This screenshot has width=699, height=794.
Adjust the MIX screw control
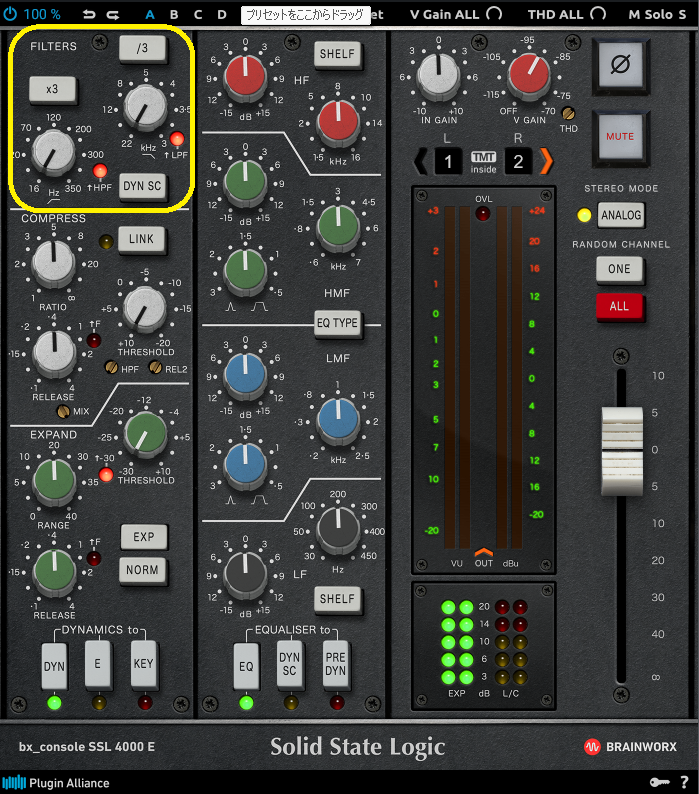pyautogui.click(x=63, y=412)
